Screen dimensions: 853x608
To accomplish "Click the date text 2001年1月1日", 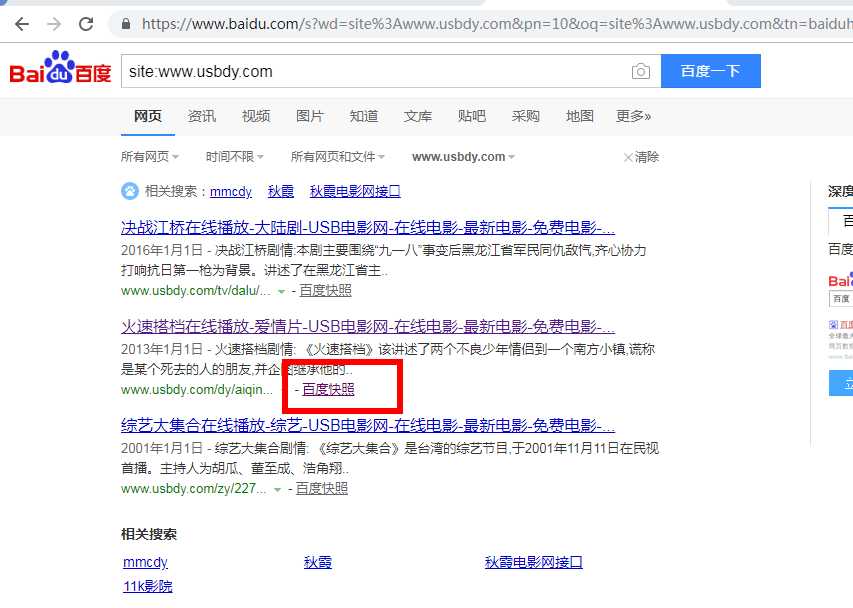I will (162, 449).
